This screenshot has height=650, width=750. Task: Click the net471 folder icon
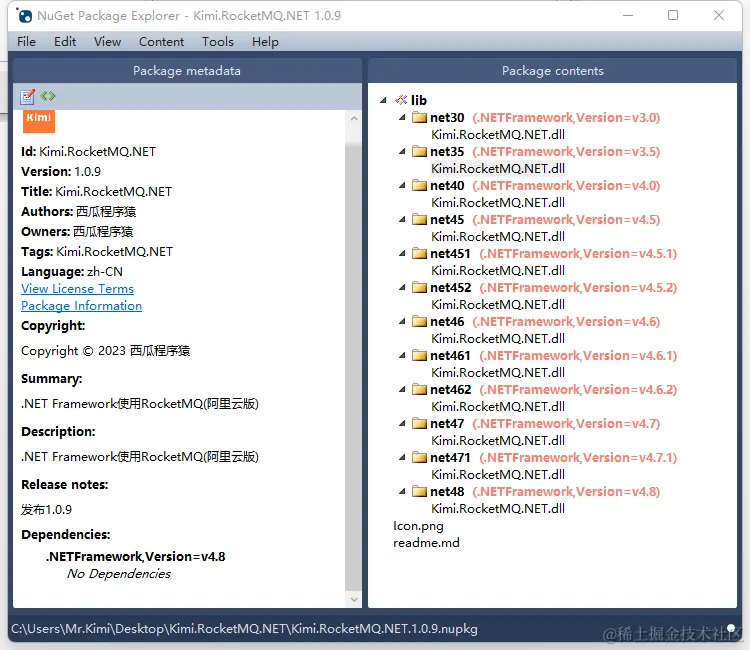click(419, 457)
